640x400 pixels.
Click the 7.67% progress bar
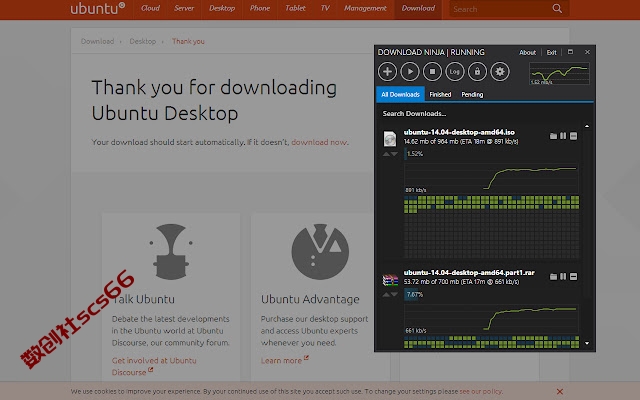tap(491, 294)
